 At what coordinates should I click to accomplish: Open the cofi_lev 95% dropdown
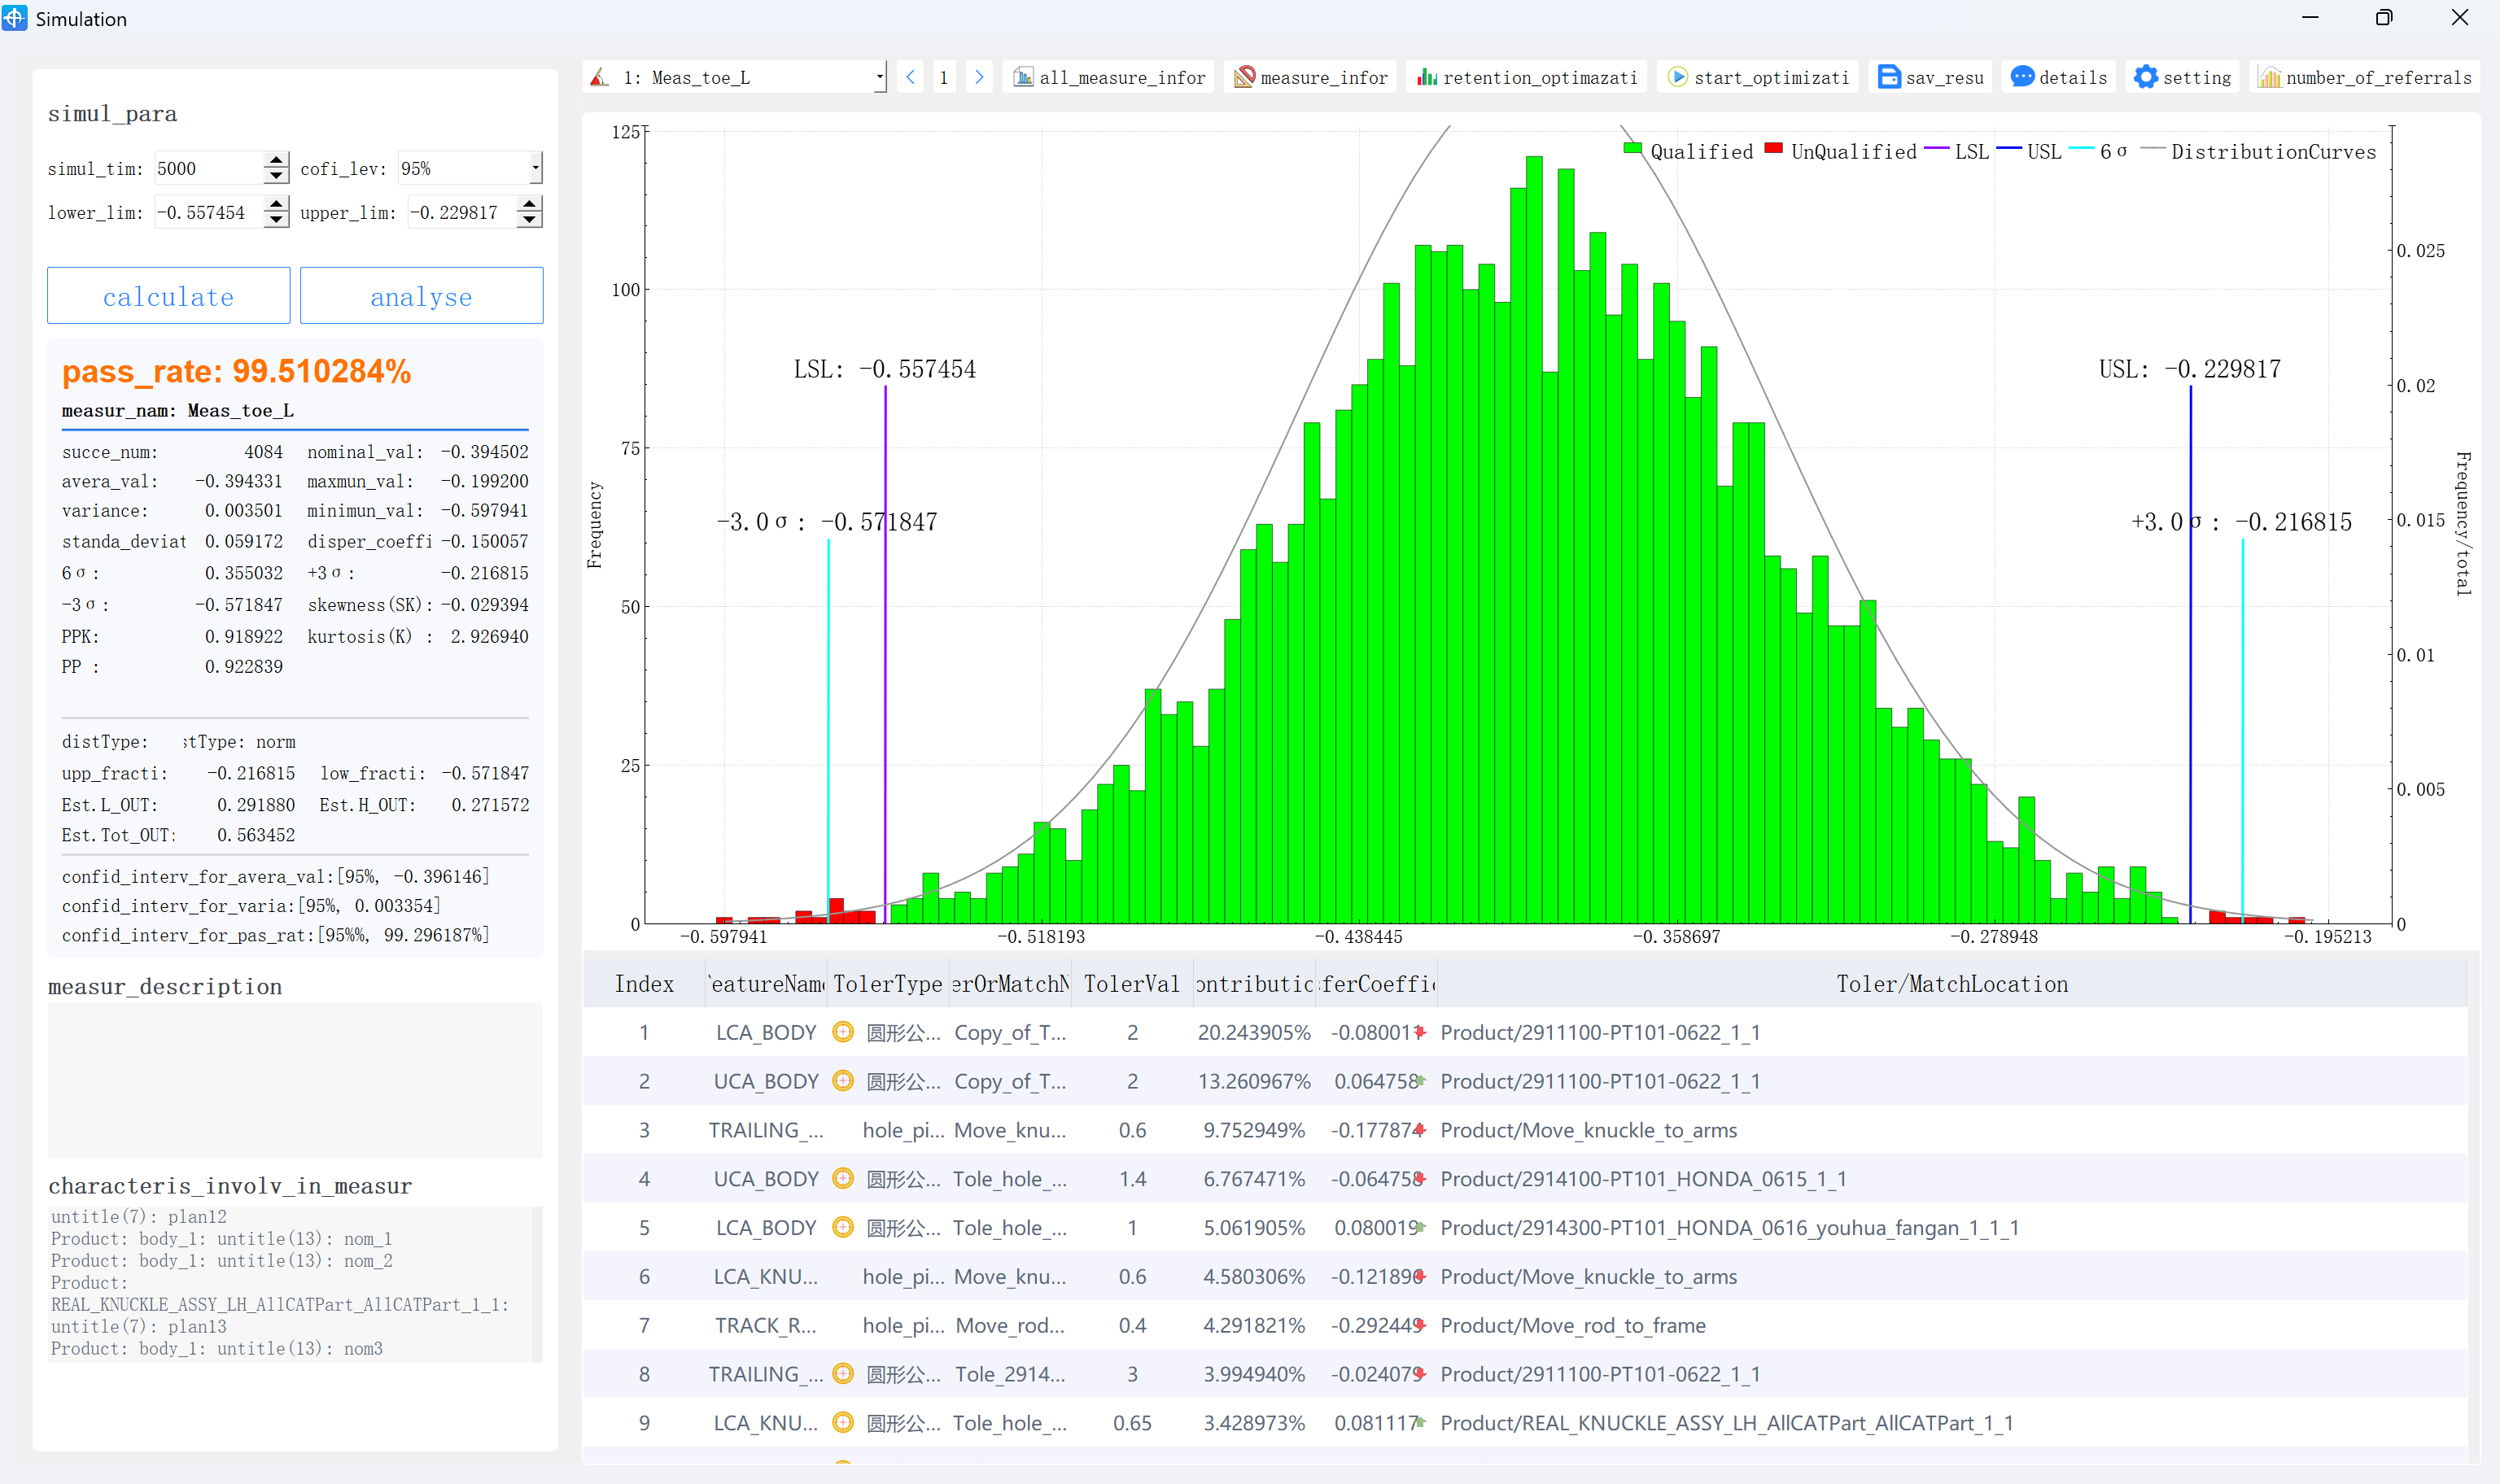536,167
